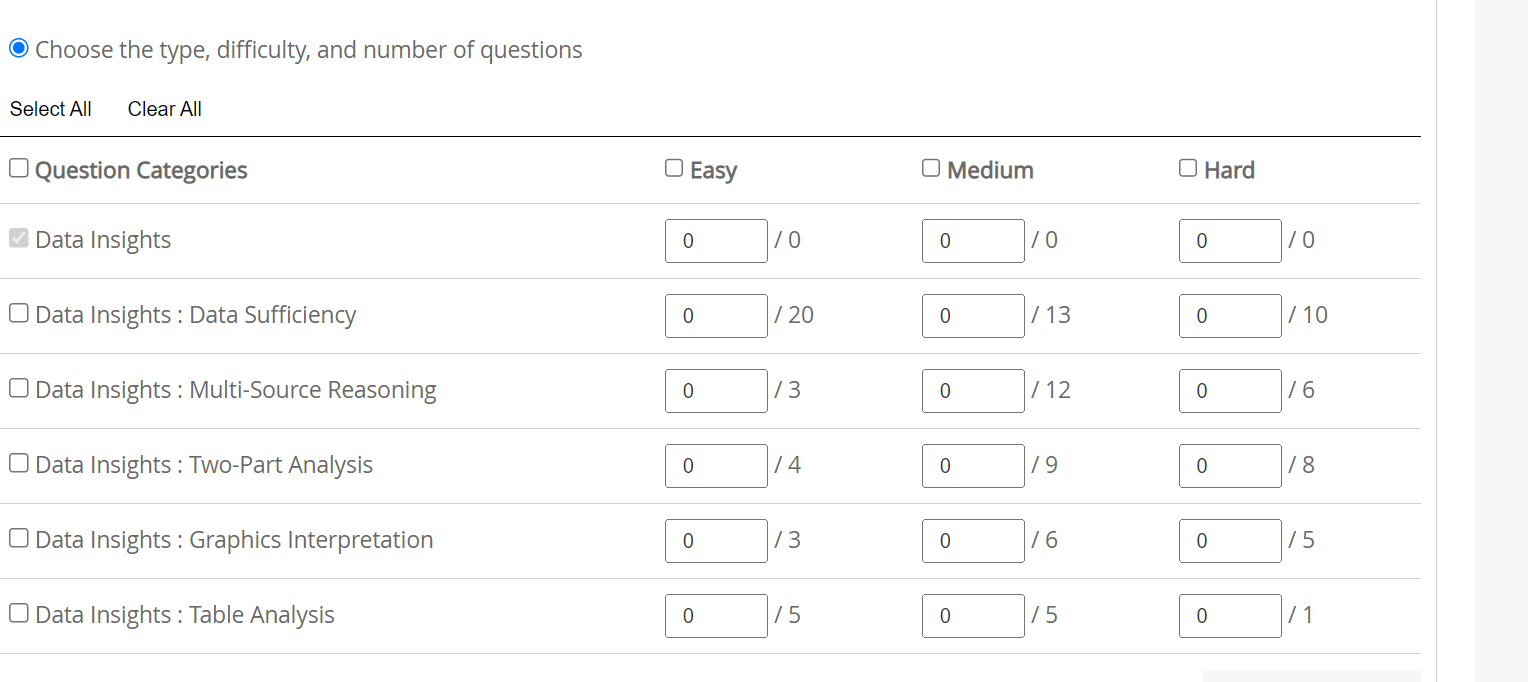Click the Medium count field for Table Analysis
1528x682 pixels.
click(973, 615)
